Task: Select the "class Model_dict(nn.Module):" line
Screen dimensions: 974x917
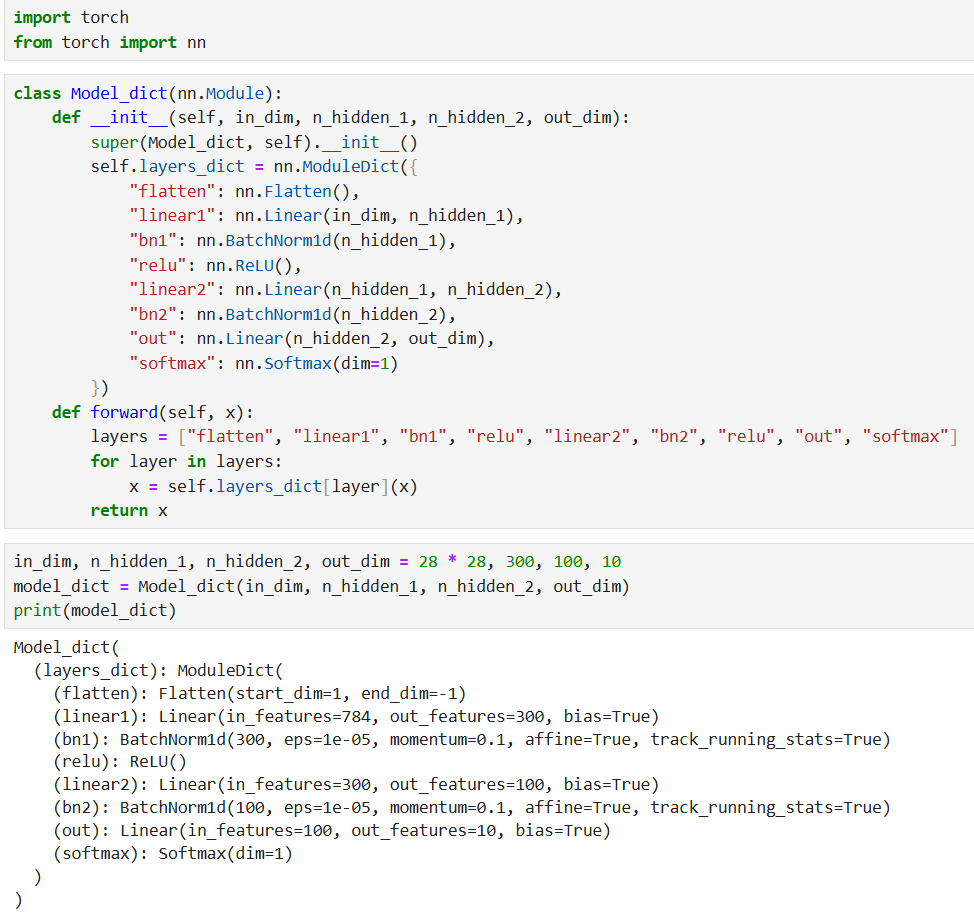Action: click(148, 93)
